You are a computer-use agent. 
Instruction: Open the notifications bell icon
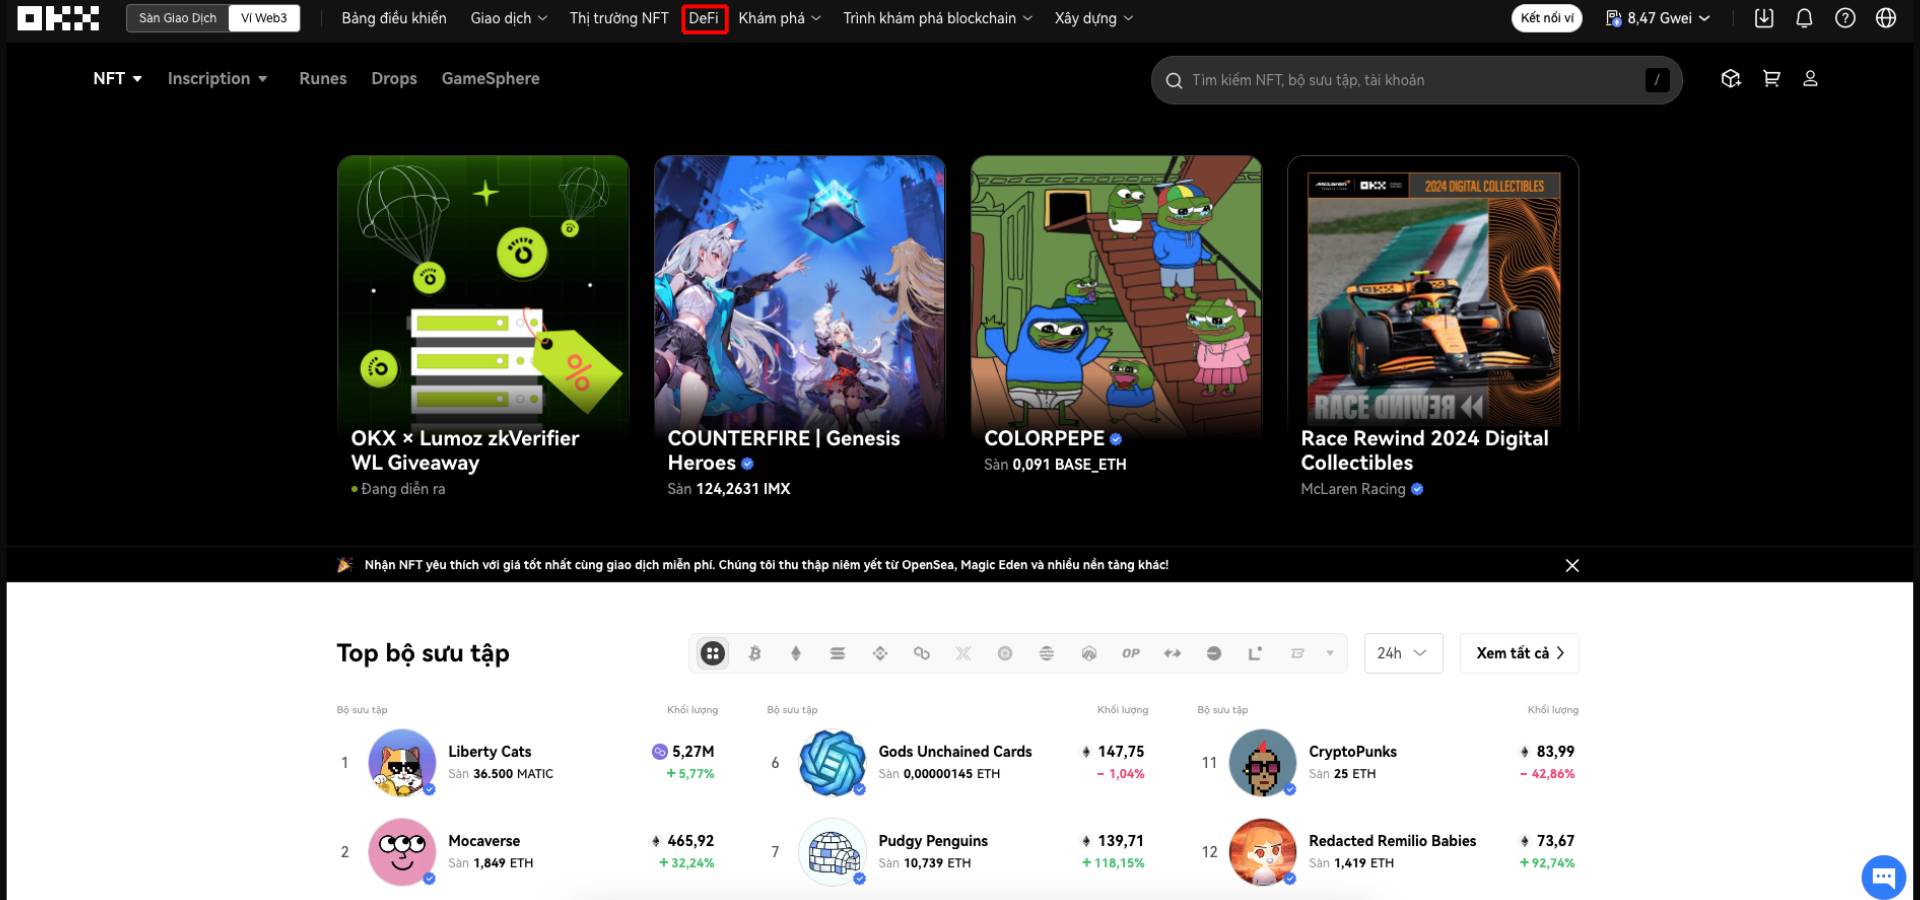pyautogui.click(x=1804, y=18)
